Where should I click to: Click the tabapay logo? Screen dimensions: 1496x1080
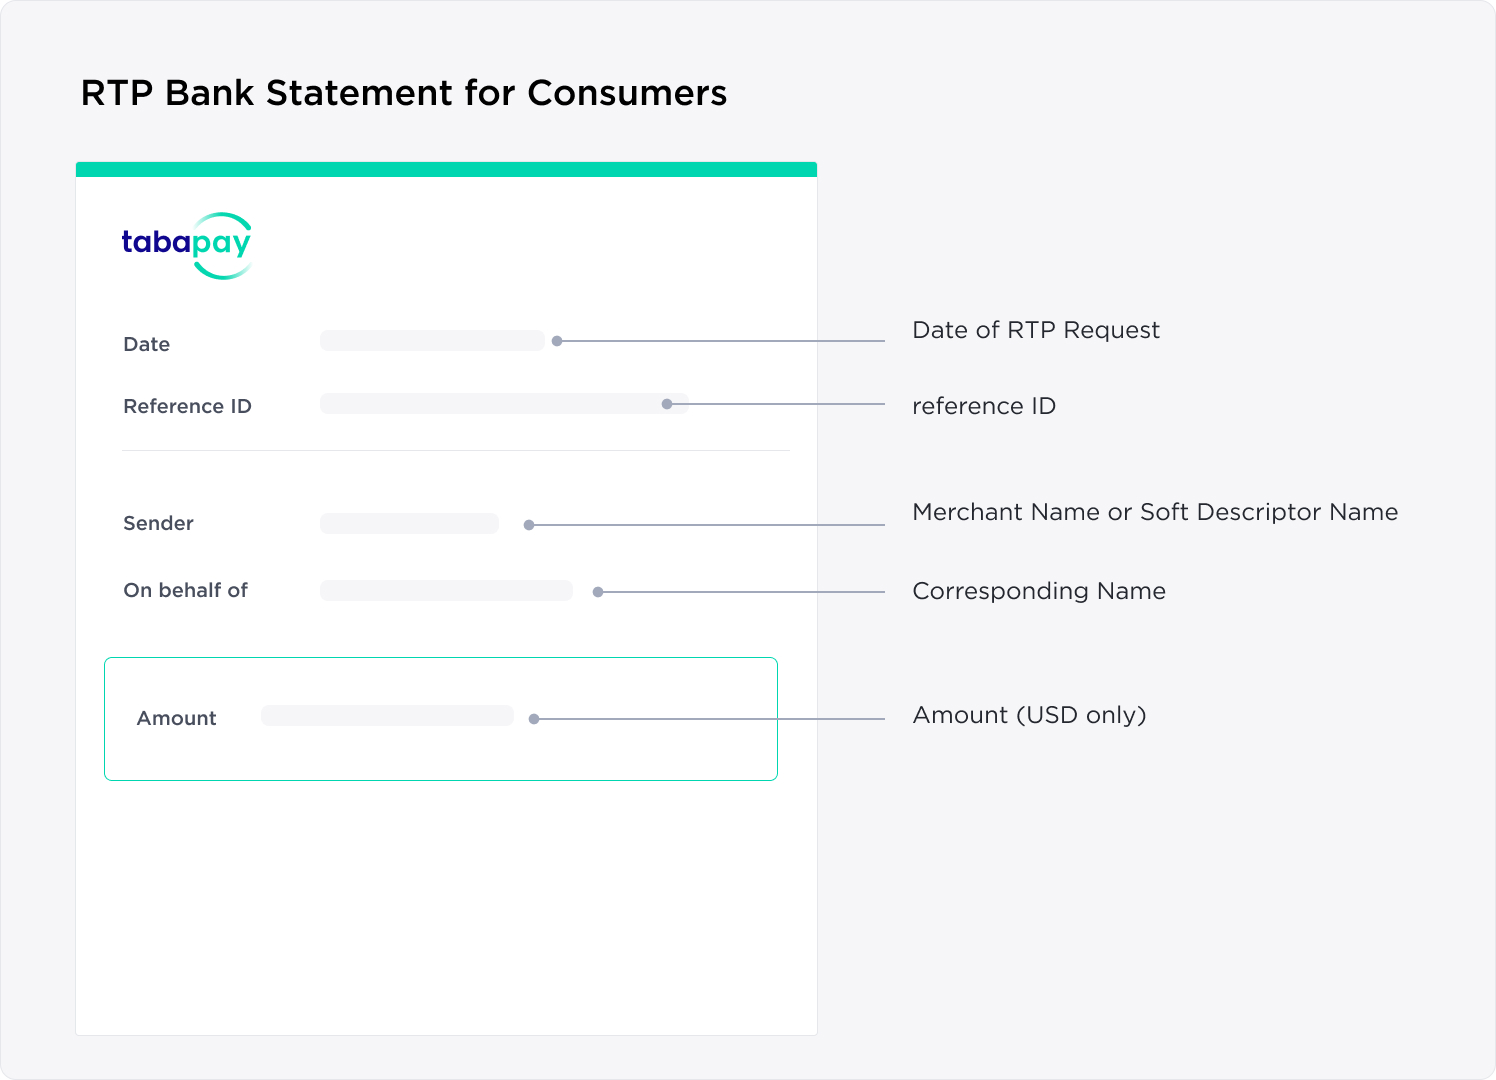(187, 245)
